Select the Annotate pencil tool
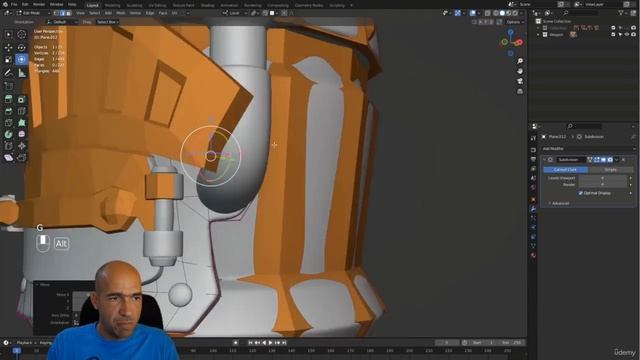Screen dimensions: 640x360 click(9, 73)
